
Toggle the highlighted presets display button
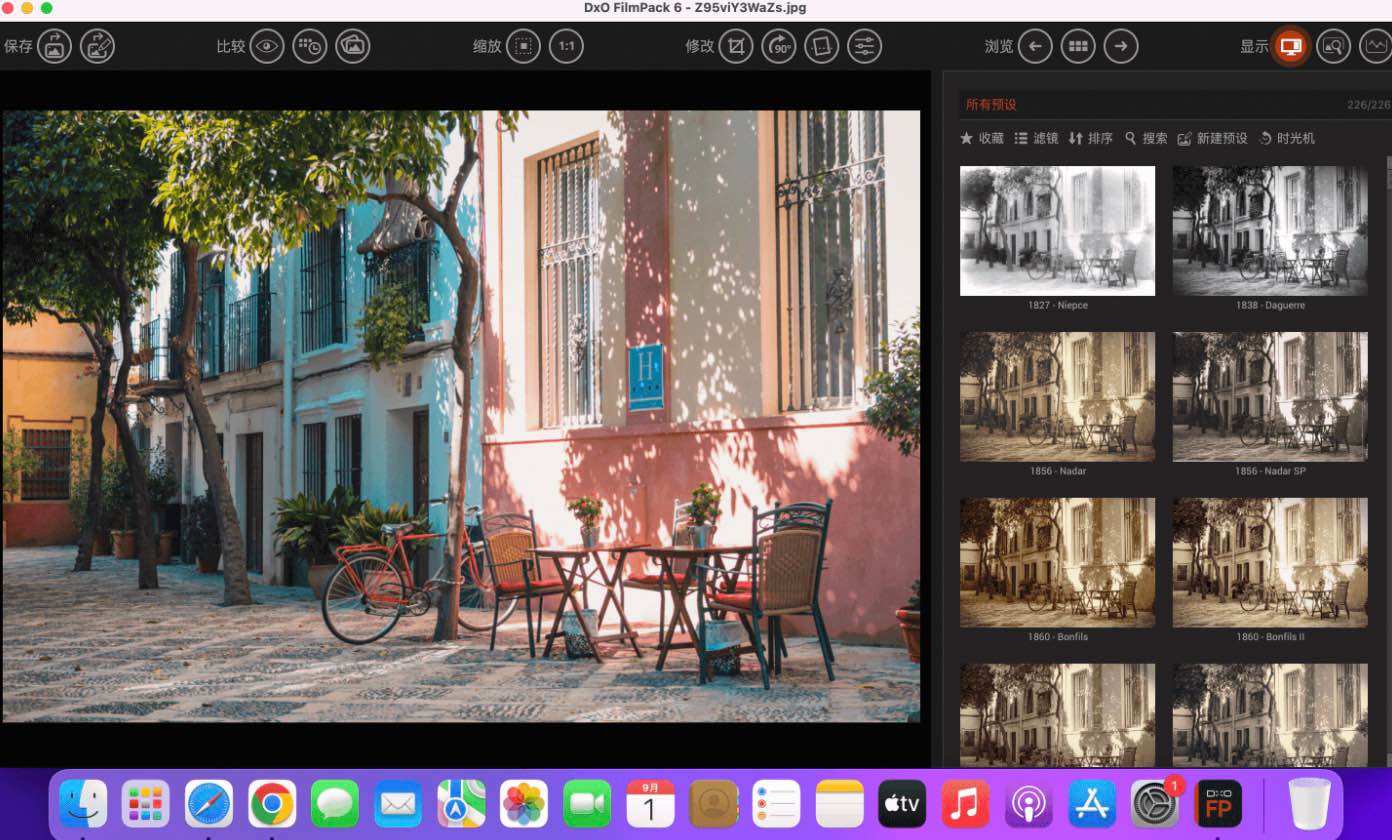pyautogui.click(x=1290, y=46)
